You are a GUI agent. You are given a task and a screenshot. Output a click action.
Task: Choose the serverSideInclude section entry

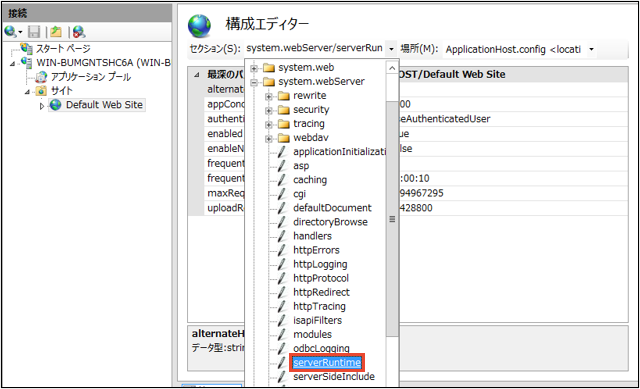click(334, 376)
